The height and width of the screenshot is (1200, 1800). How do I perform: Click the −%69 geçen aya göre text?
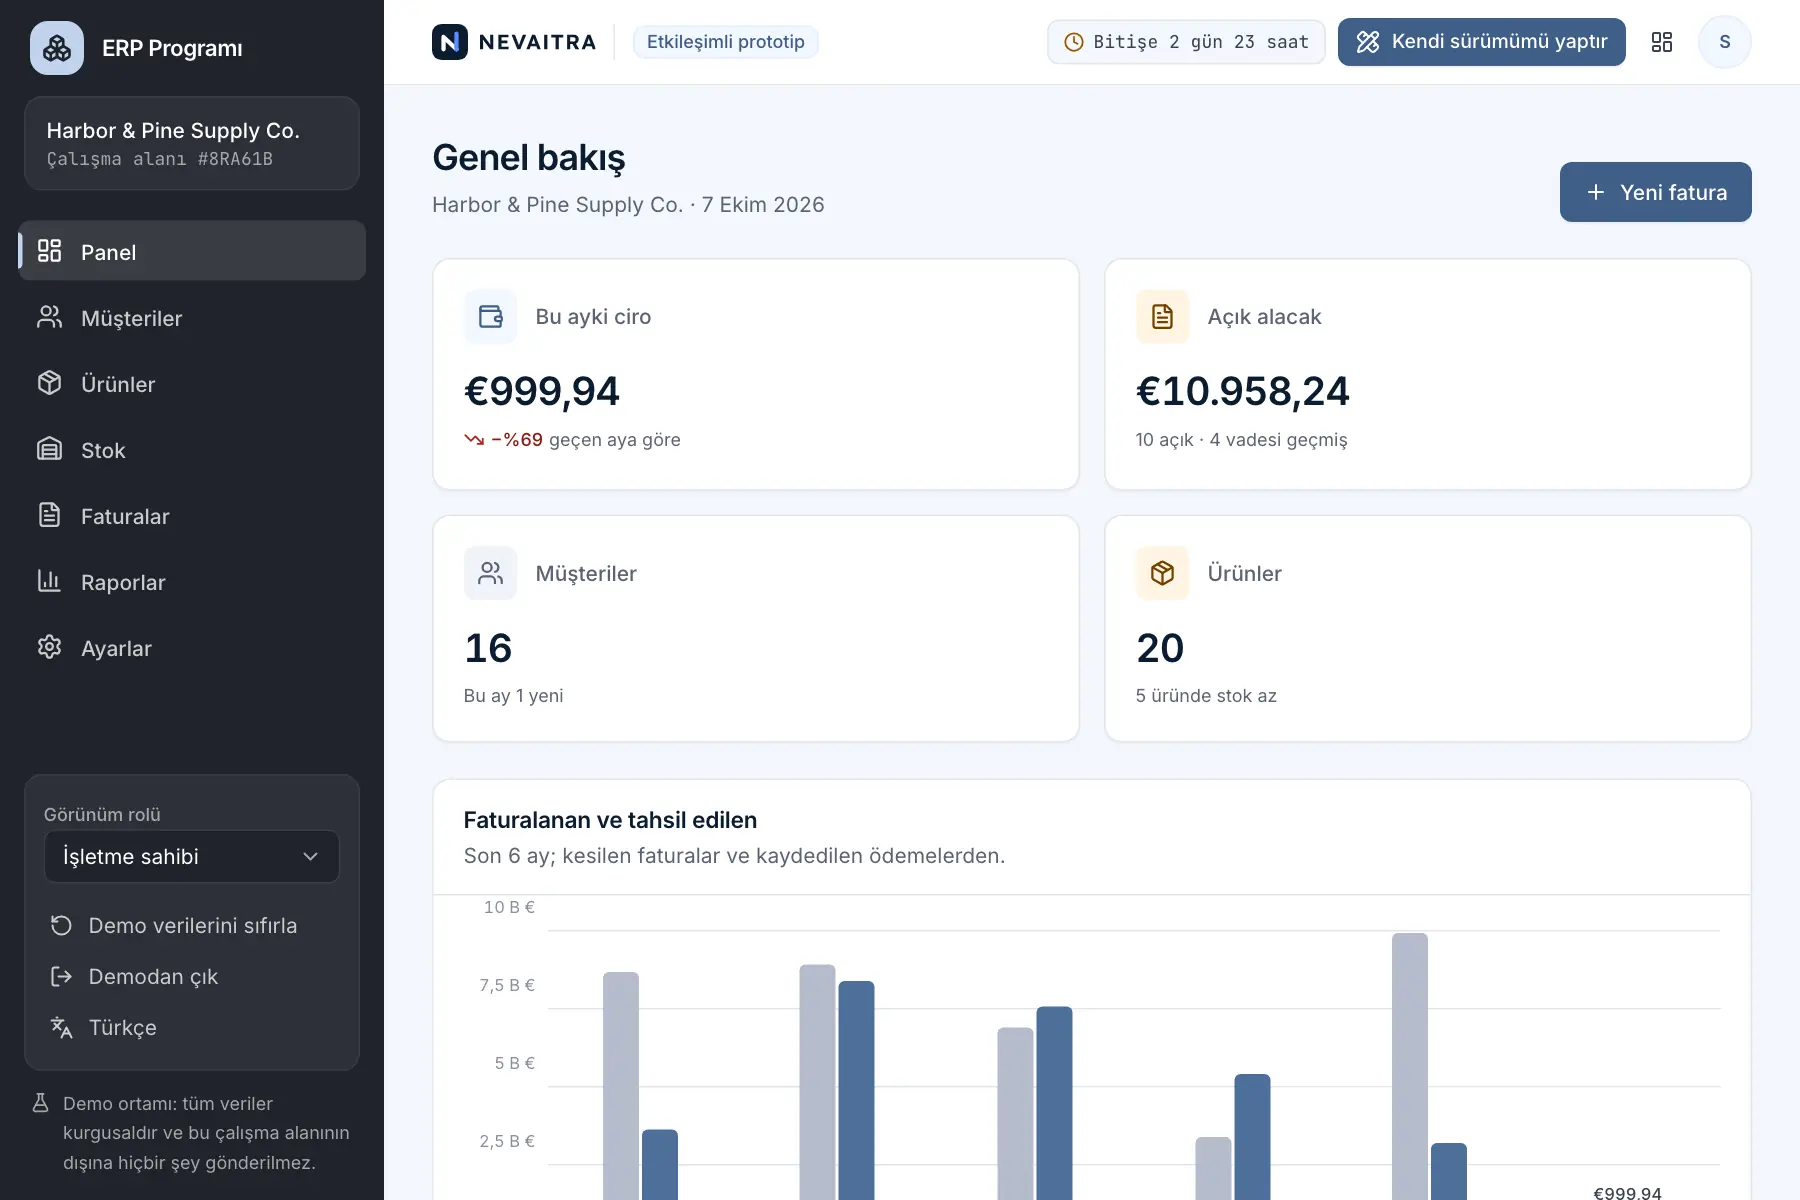pos(572,440)
